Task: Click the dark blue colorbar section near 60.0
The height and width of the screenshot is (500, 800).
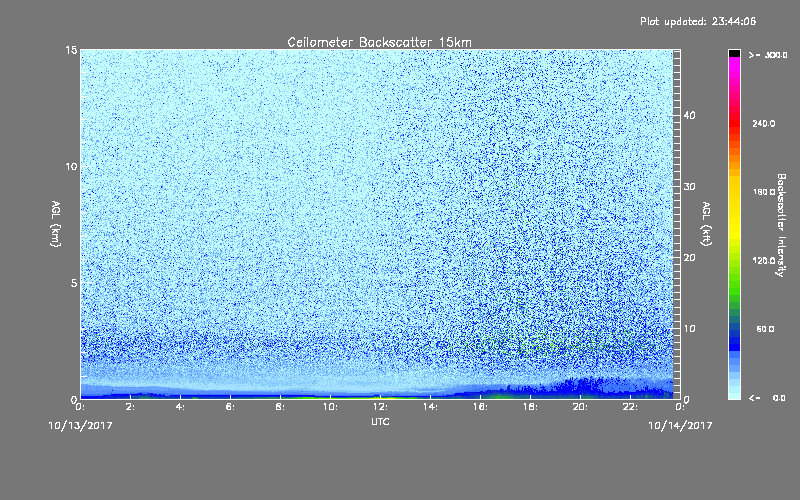Action: point(734,337)
